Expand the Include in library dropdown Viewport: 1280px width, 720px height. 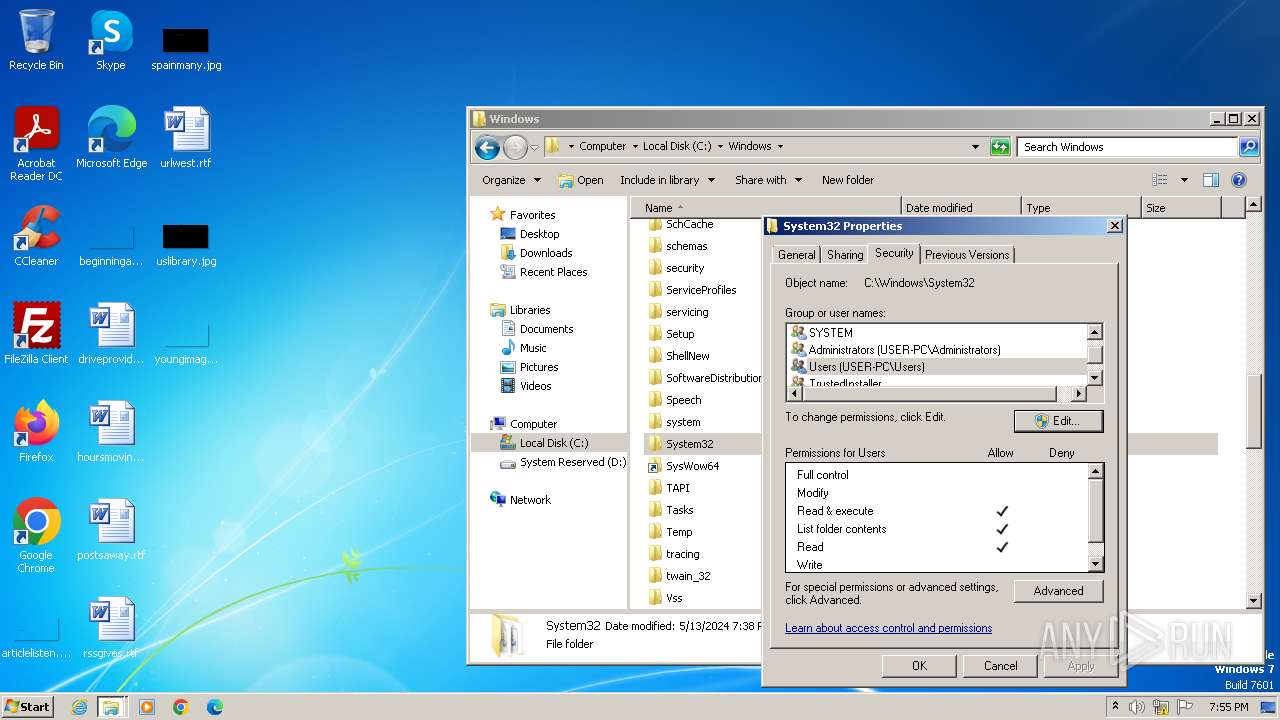(x=667, y=180)
